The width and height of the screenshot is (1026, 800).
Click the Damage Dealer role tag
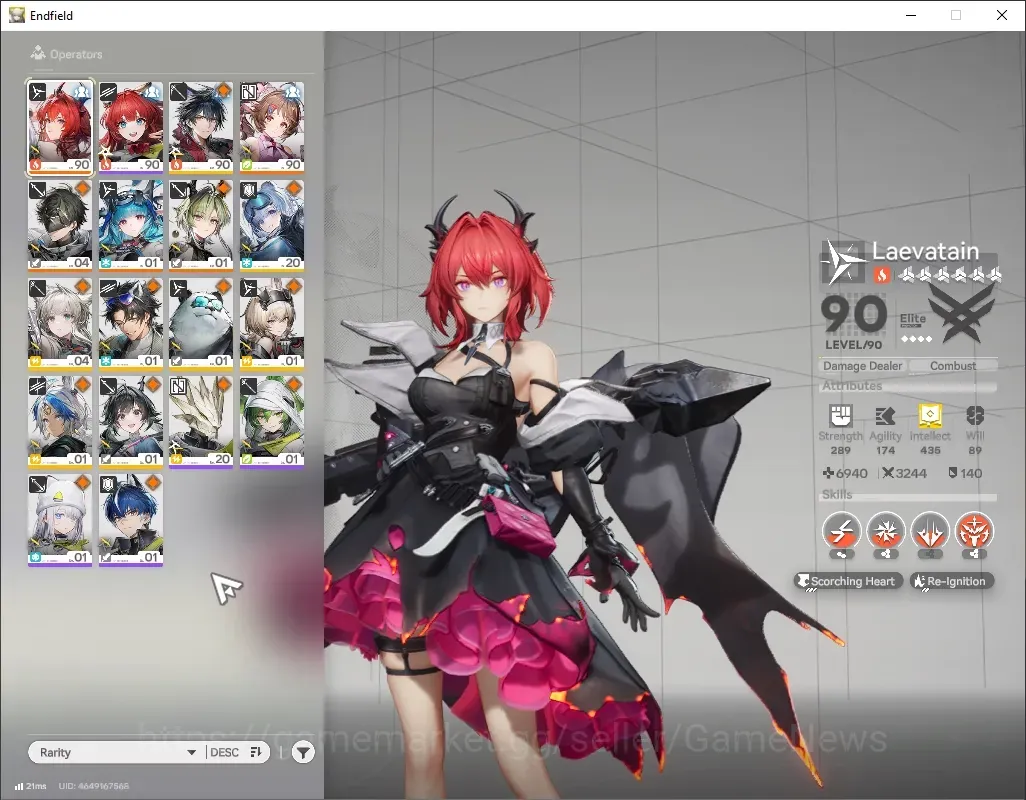pyautogui.click(x=862, y=366)
